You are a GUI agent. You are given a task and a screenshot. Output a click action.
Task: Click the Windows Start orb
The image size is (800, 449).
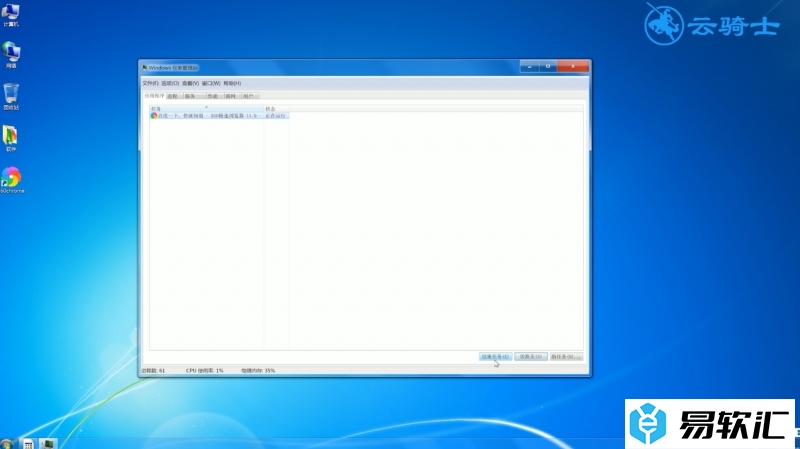(x=7, y=444)
